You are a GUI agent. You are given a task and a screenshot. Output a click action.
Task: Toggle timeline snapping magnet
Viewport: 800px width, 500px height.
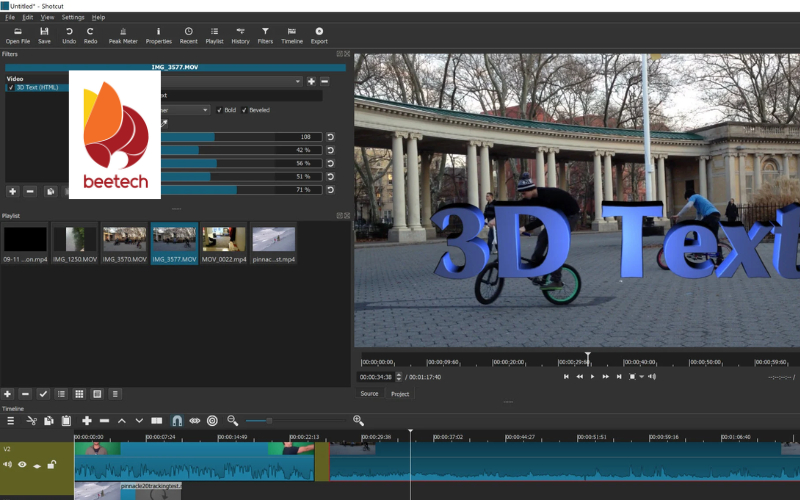click(x=177, y=421)
